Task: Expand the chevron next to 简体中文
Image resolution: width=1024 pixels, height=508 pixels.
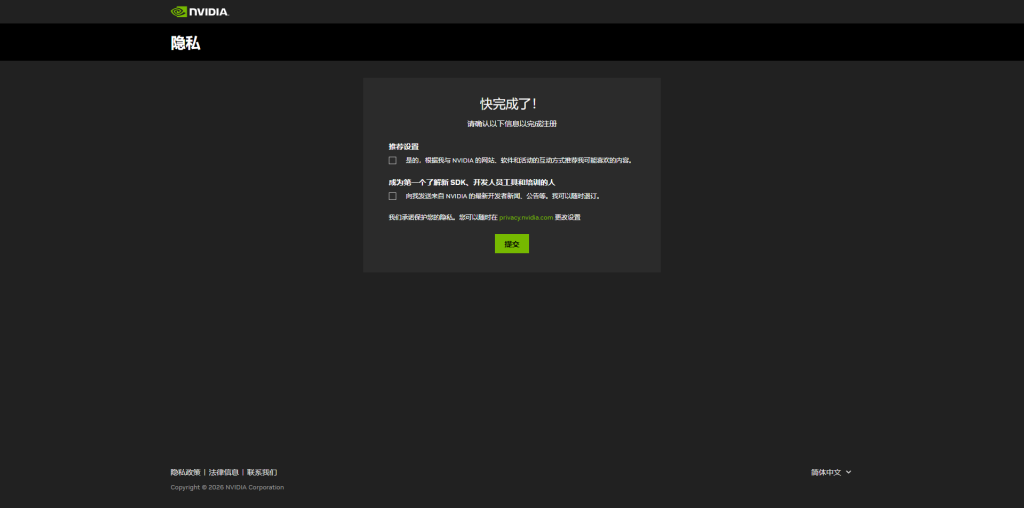Action: point(849,472)
